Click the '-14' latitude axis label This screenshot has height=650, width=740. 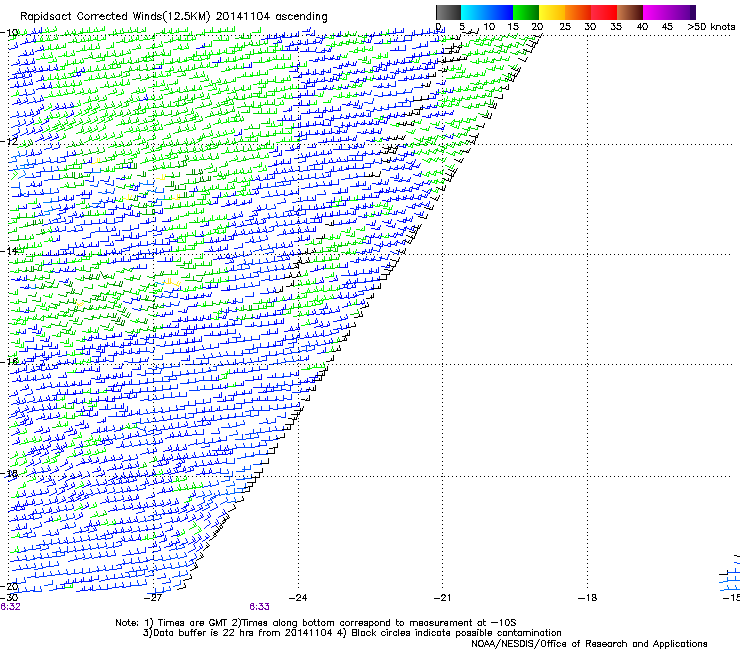point(9,251)
